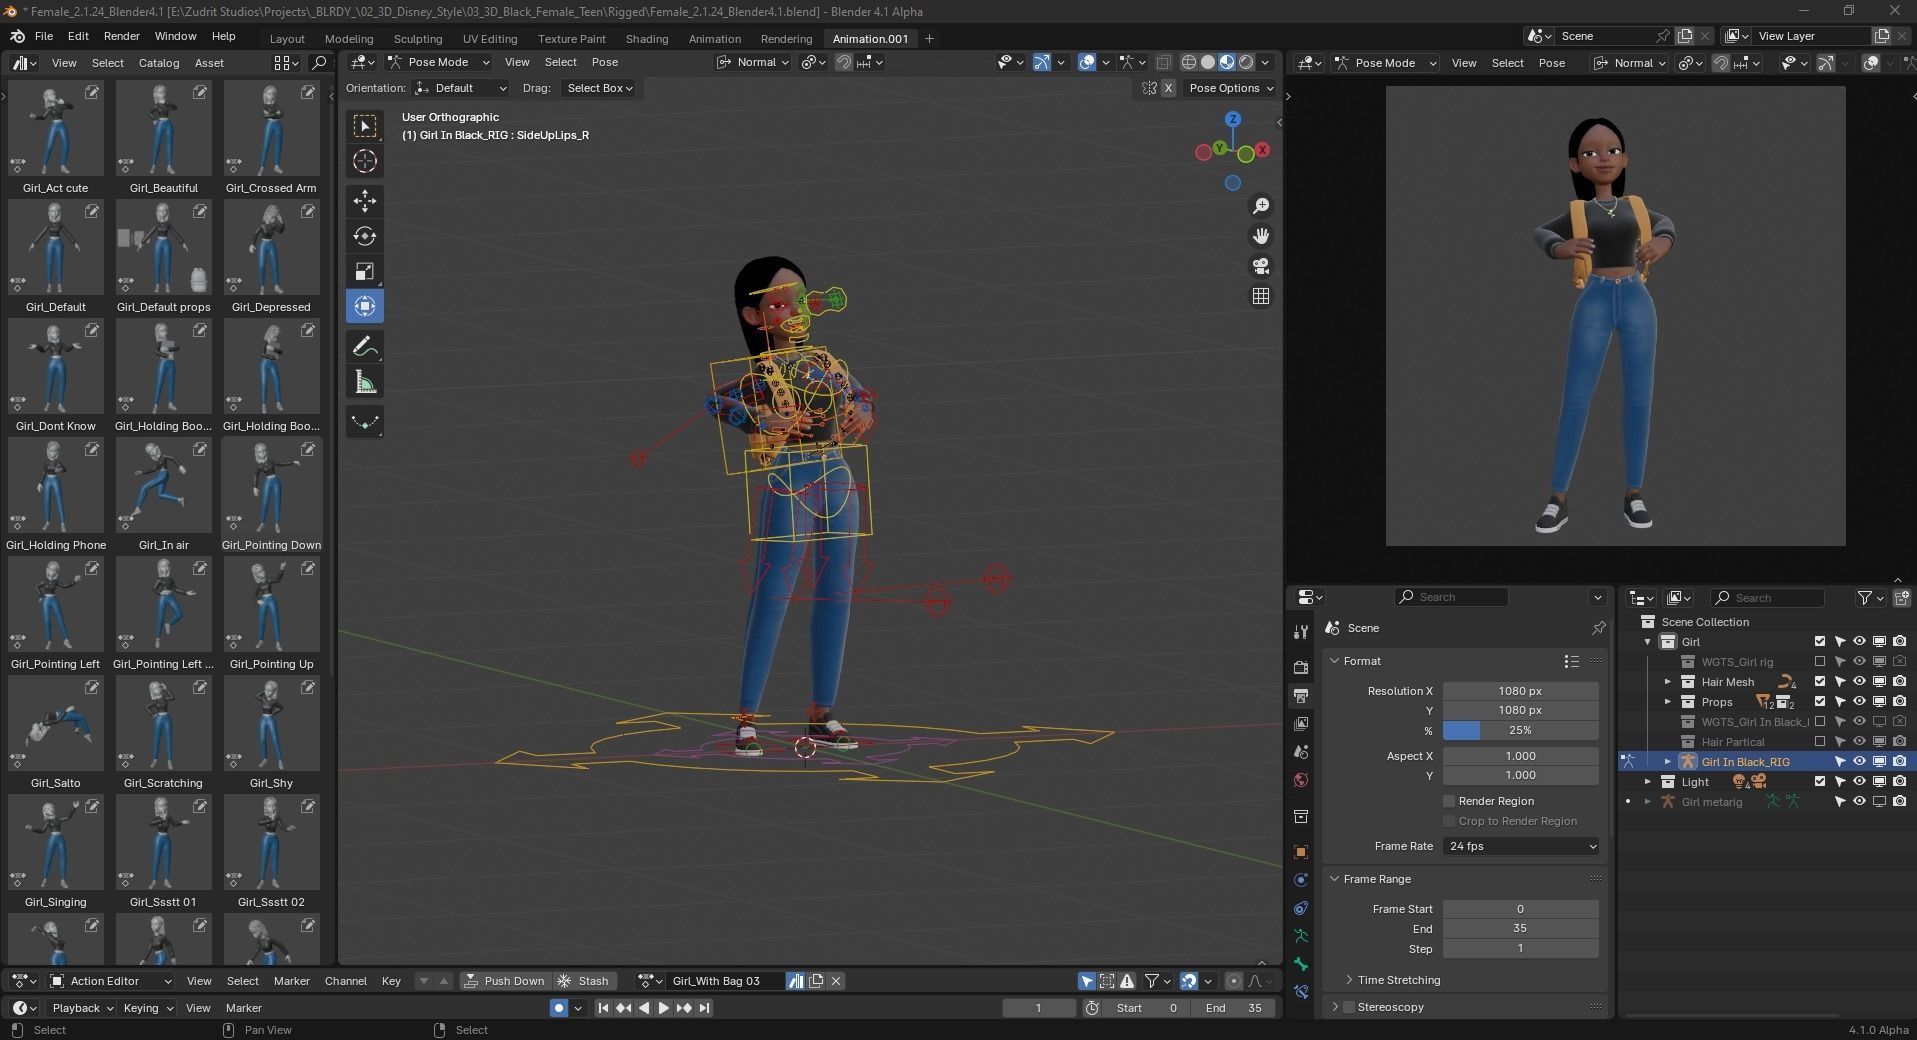Hide Hair Mesh in the viewport via eye toggle
The width and height of the screenshot is (1917, 1040).
coord(1859,682)
